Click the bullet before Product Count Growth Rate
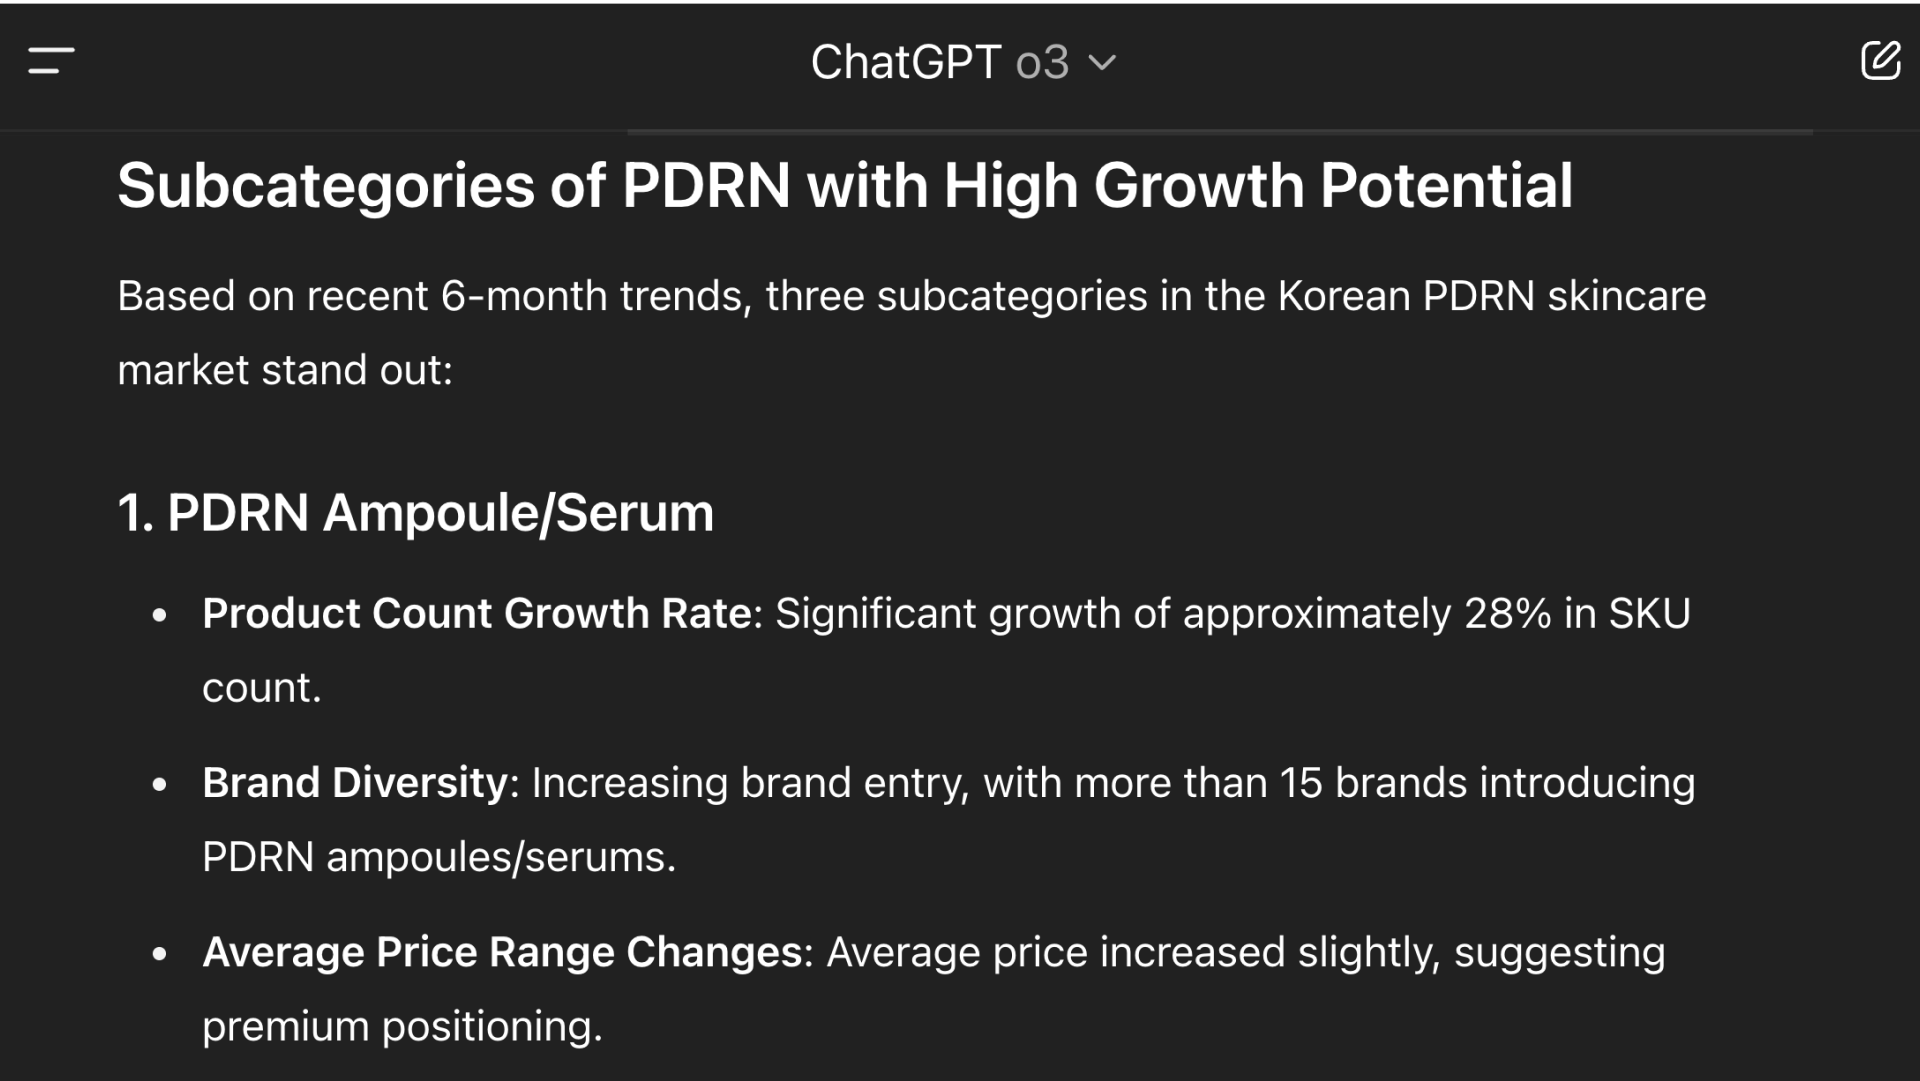1920x1081 pixels. click(x=160, y=615)
